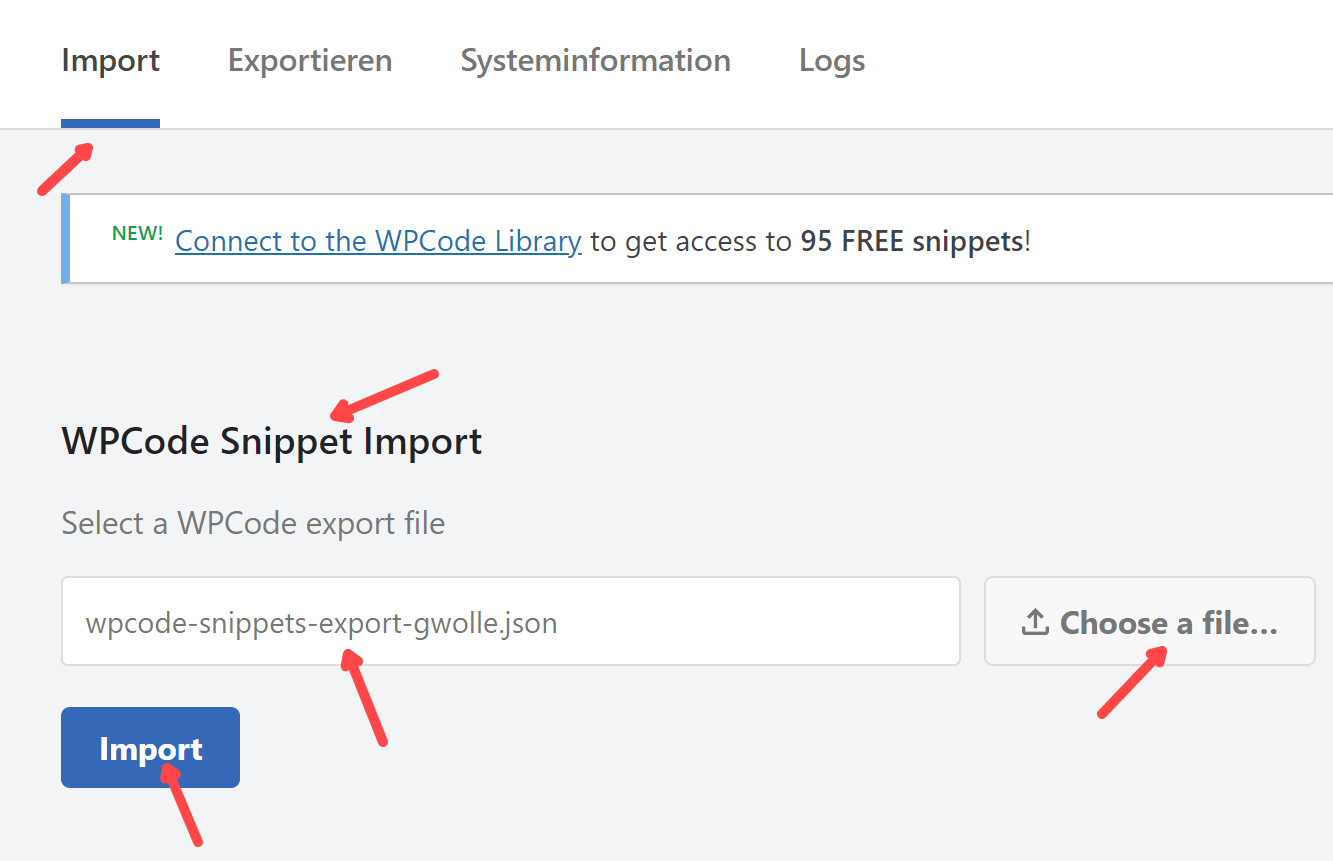This screenshot has height=861, width=1333.
Task: Click the blue underline beneath the Import tab
Action: [110, 124]
